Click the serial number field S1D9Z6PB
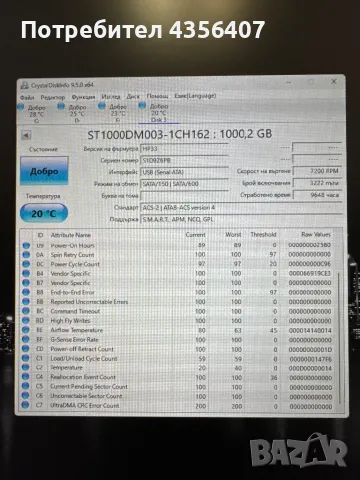 coord(184,160)
